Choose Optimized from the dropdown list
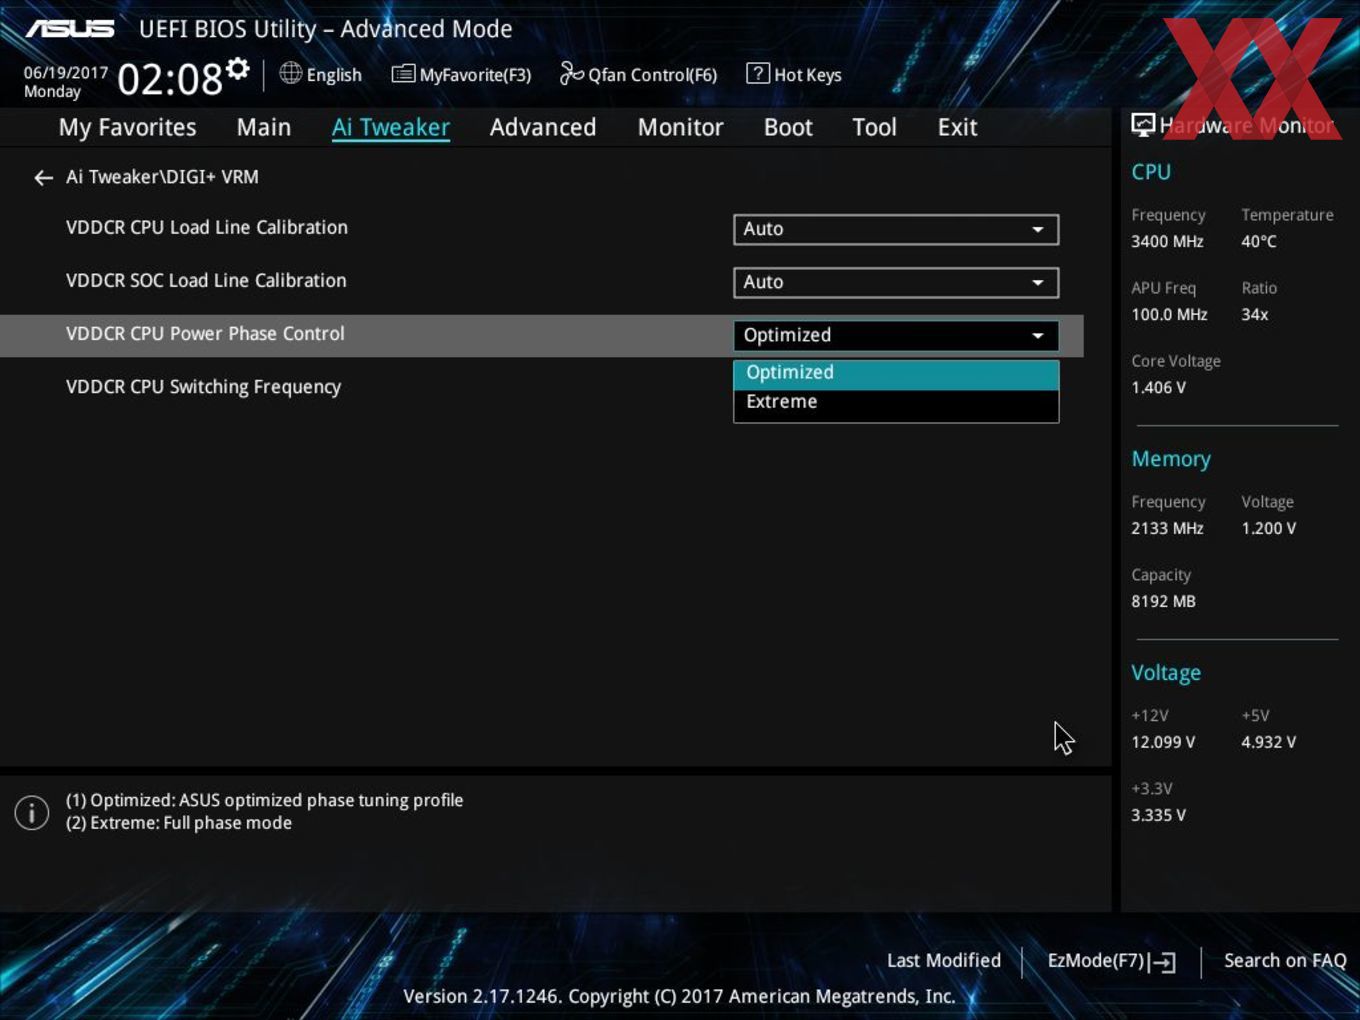The image size is (1360, 1020). tap(896, 373)
